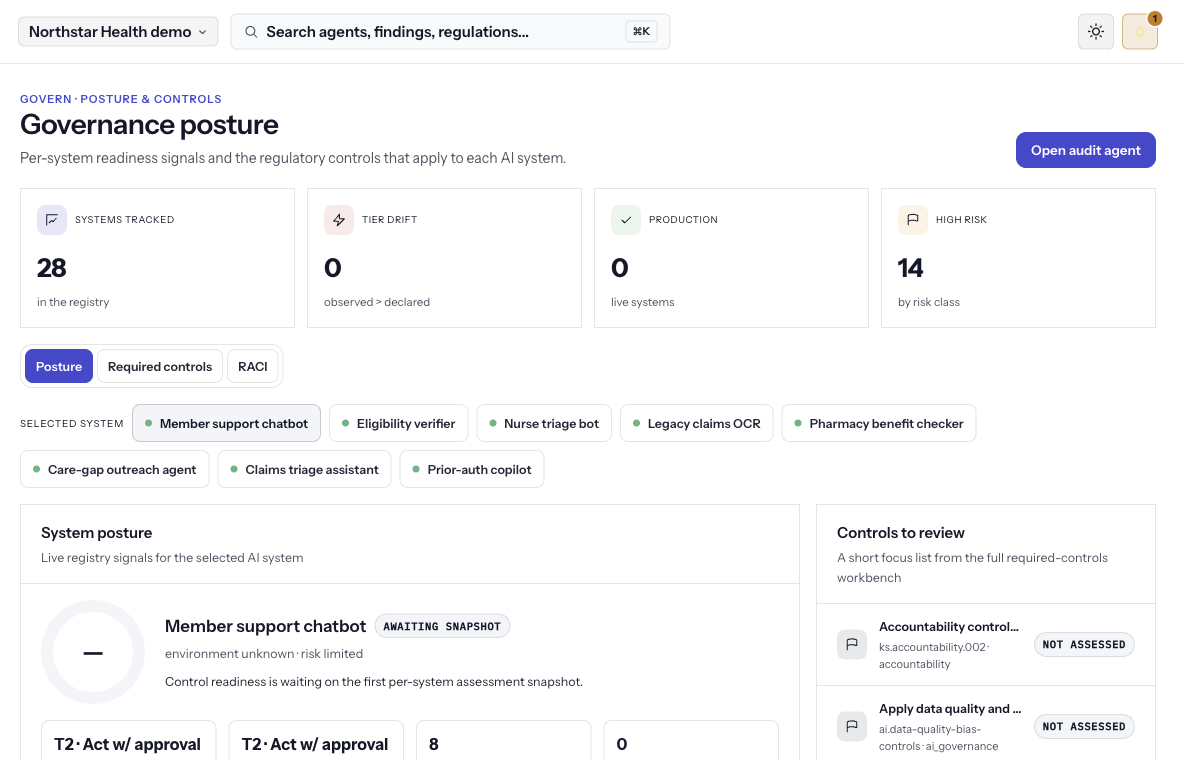This screenshot has width=1184, height=760.
Task: Click the High Risk flag icon
Action: 913,220
